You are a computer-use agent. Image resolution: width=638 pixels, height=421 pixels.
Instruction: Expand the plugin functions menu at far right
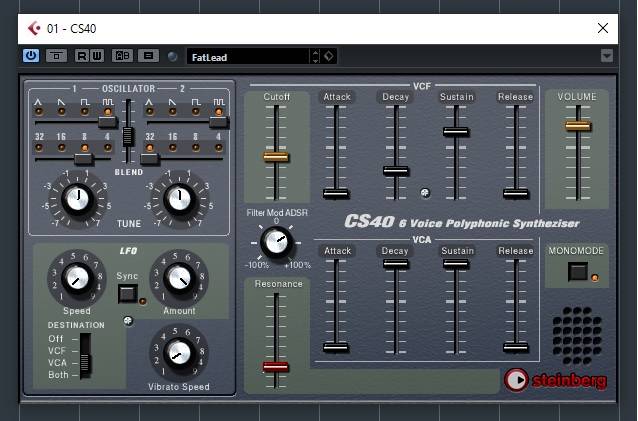(607, 56)
